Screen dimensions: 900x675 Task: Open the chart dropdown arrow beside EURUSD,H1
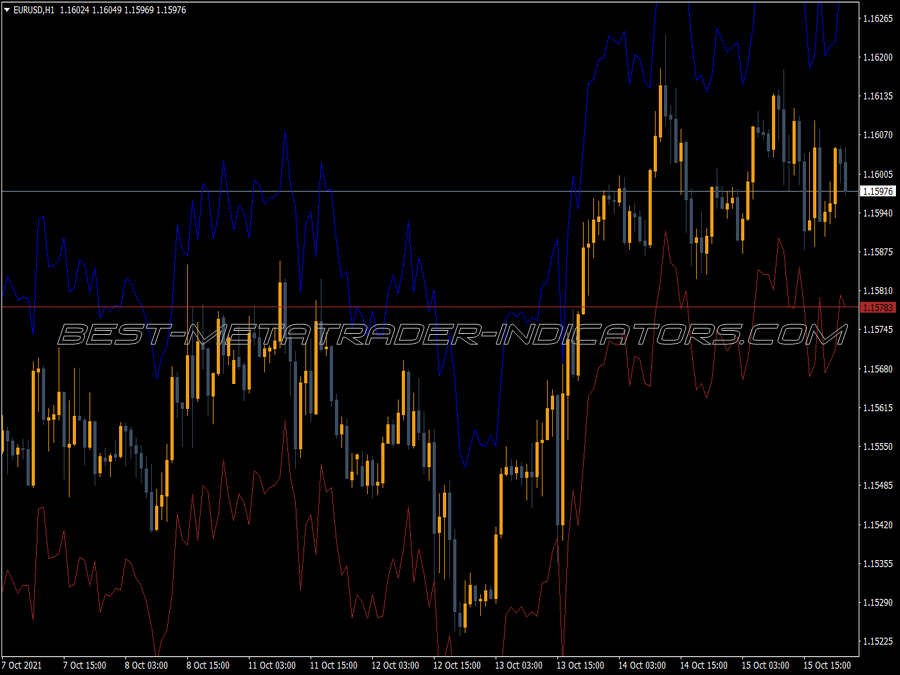point(7,10)
